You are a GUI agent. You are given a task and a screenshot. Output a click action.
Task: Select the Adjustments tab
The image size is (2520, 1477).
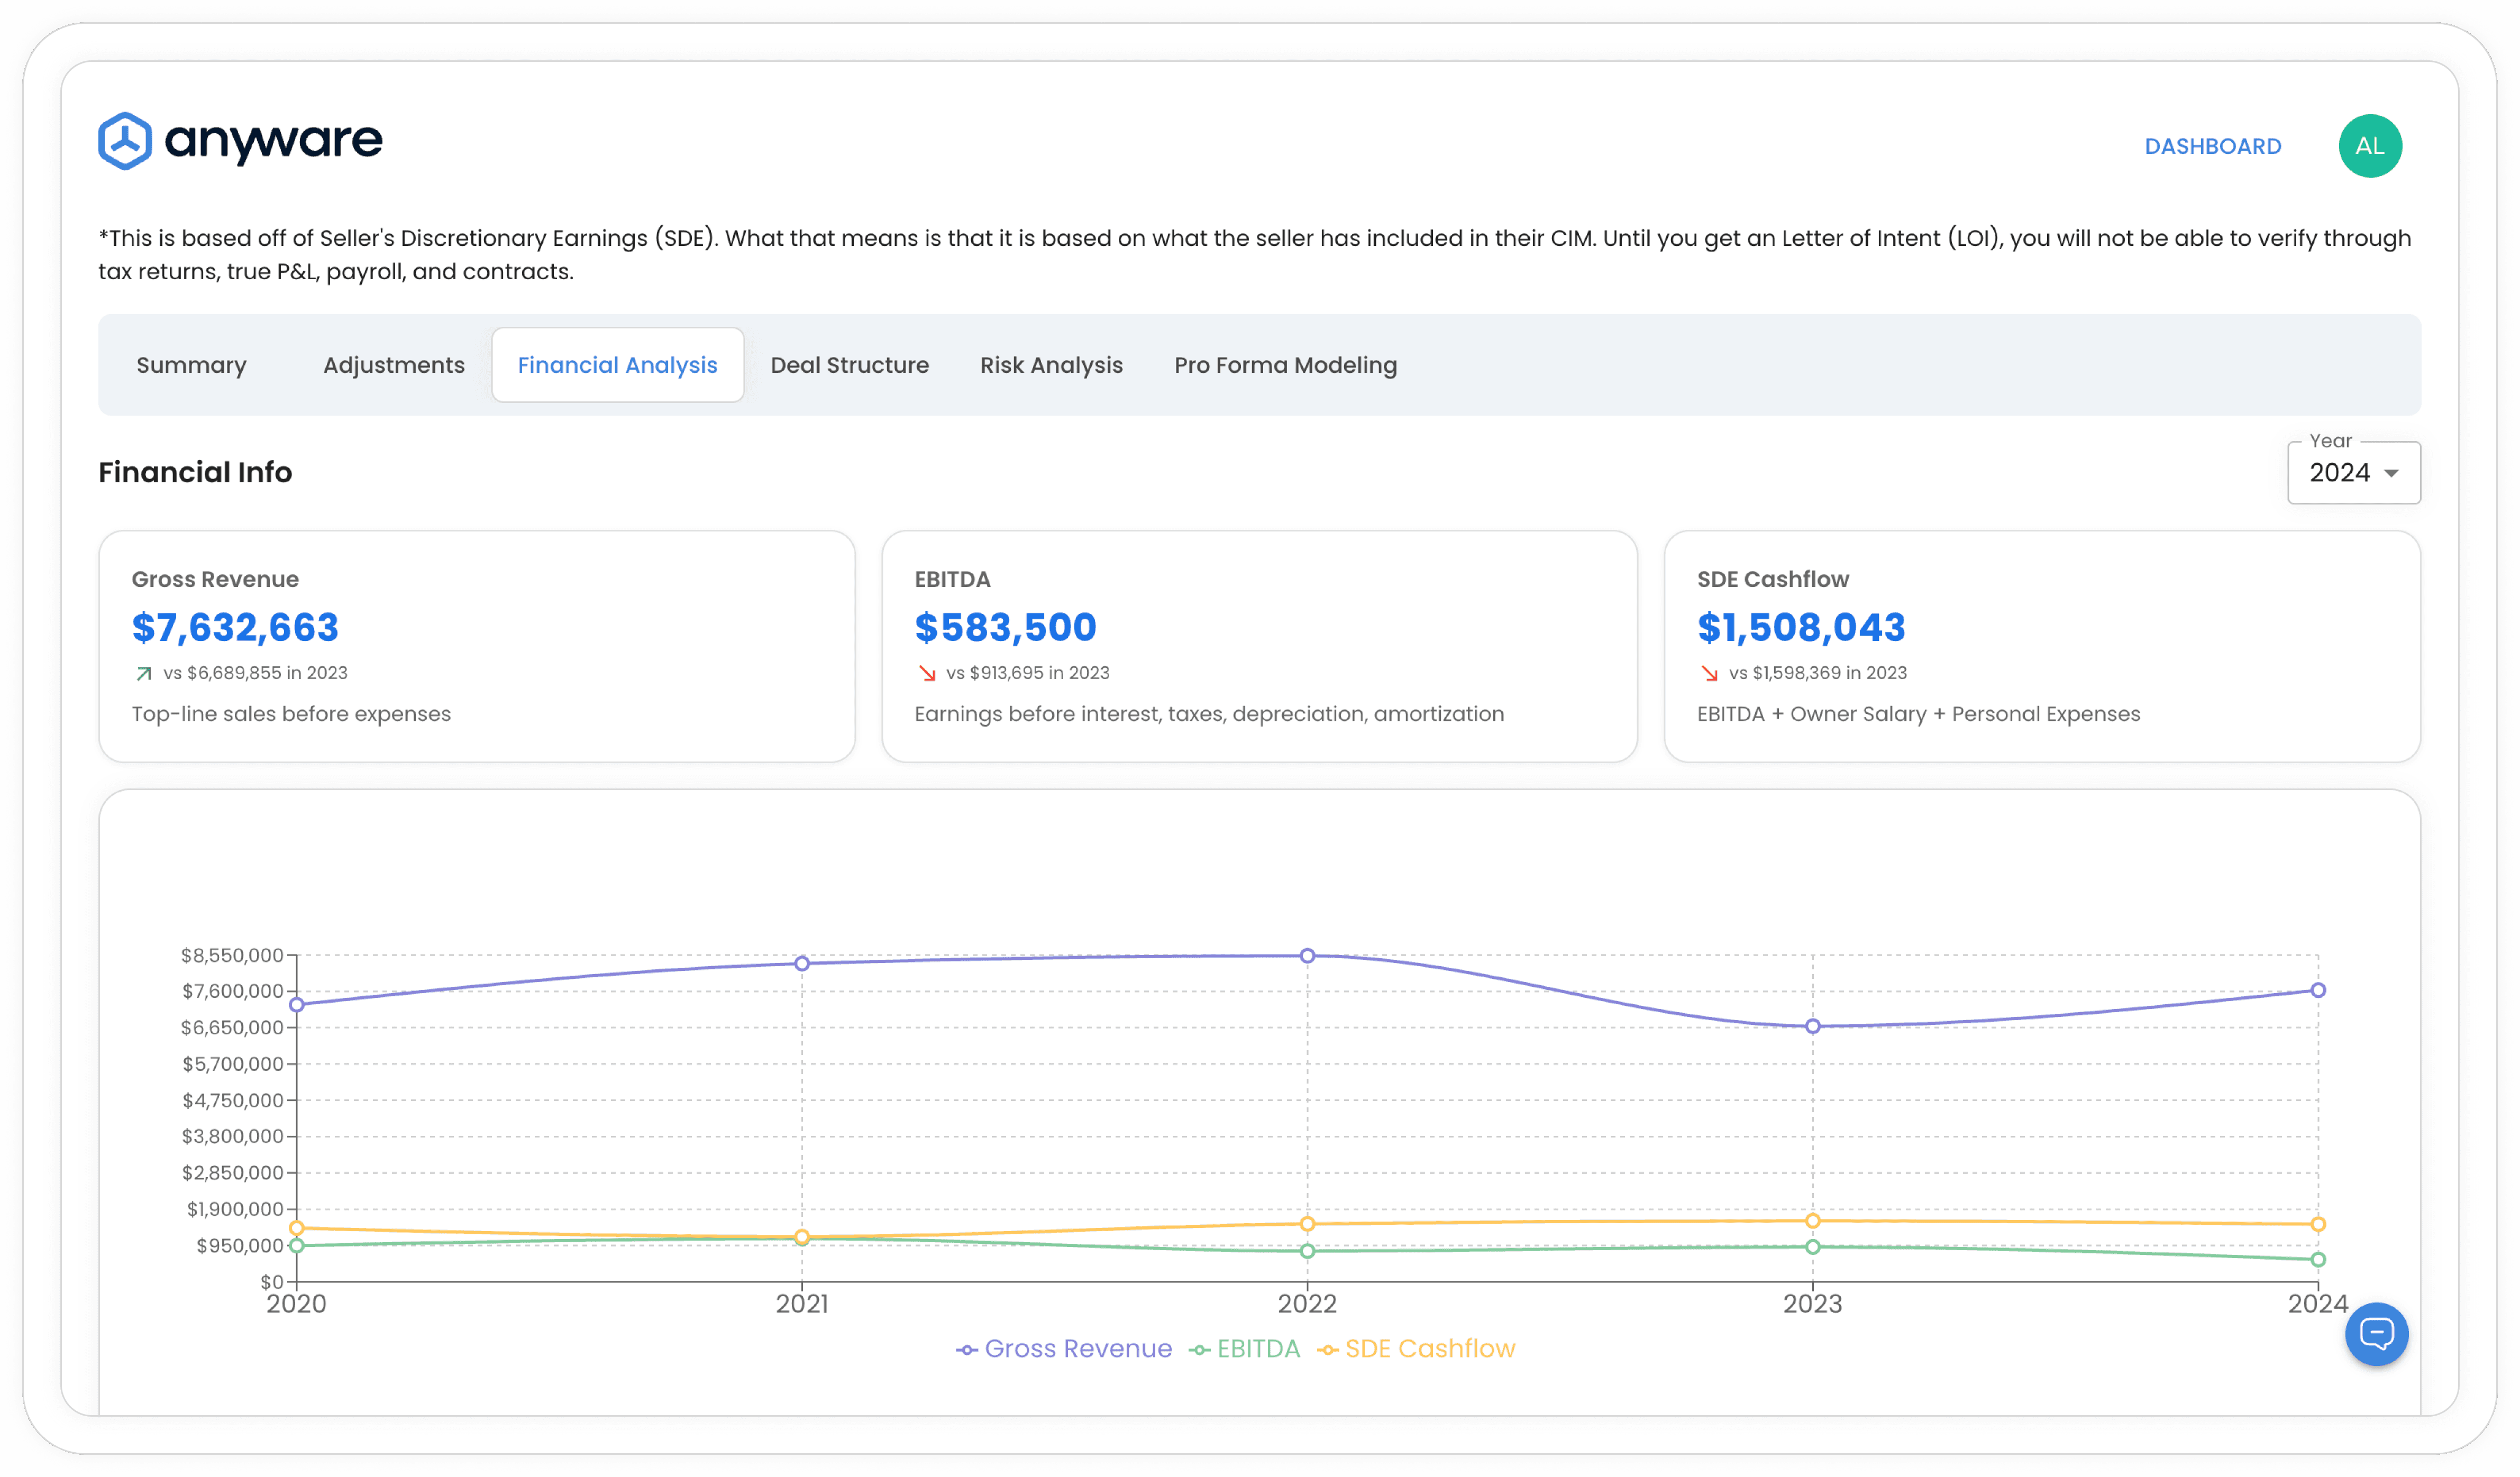point(394,366)
